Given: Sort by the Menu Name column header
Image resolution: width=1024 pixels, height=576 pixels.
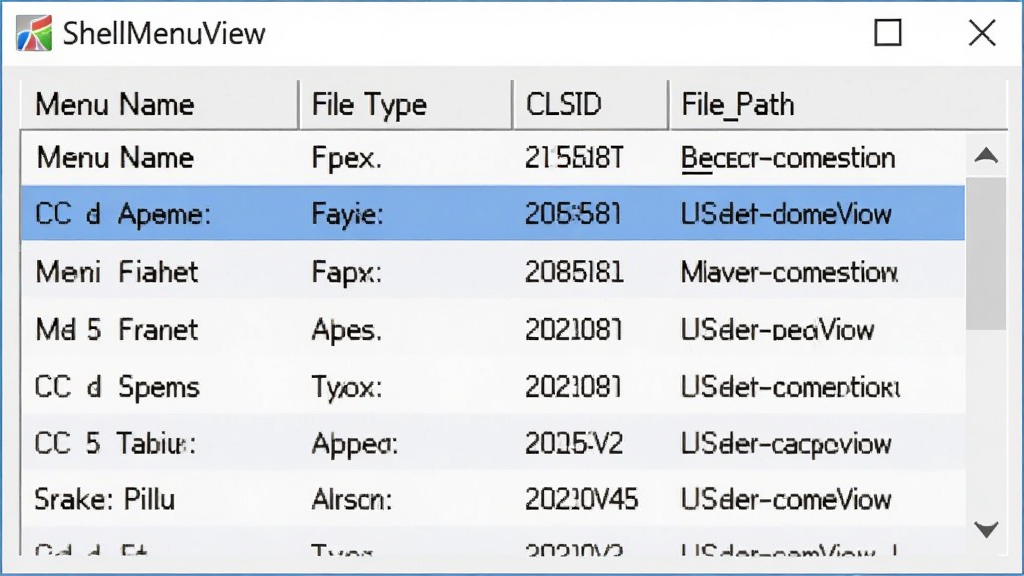Looking at the screenshot, I should [x=159, y=104].
